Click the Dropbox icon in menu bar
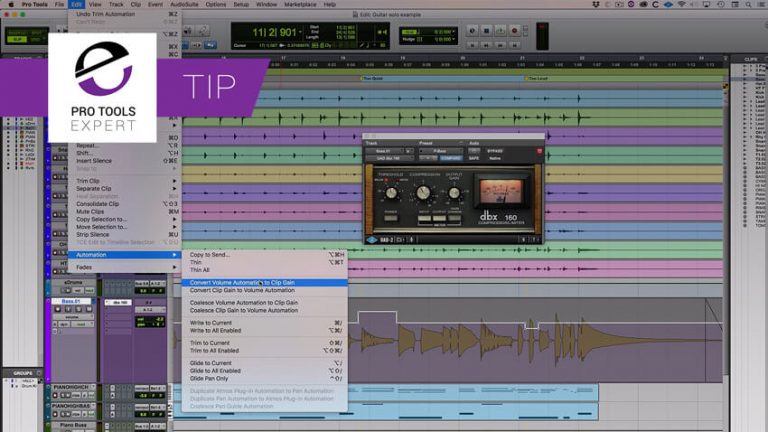This screenshot has width=768, height=432. [x=596, y=4]
